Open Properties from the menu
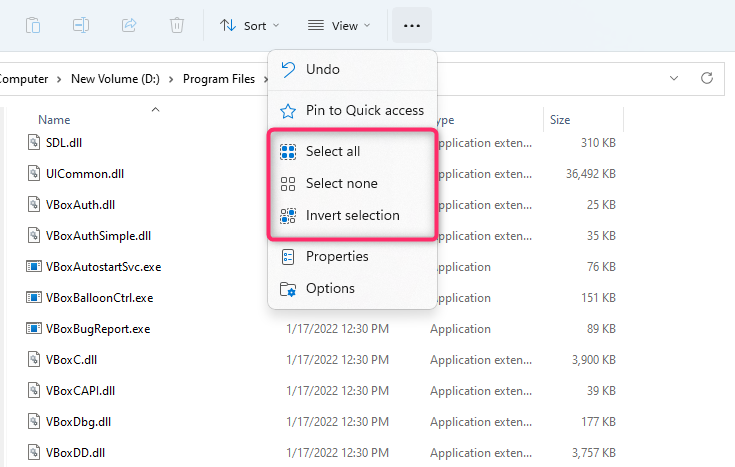Viewport: 735px width, 467px height. point(337,256)
